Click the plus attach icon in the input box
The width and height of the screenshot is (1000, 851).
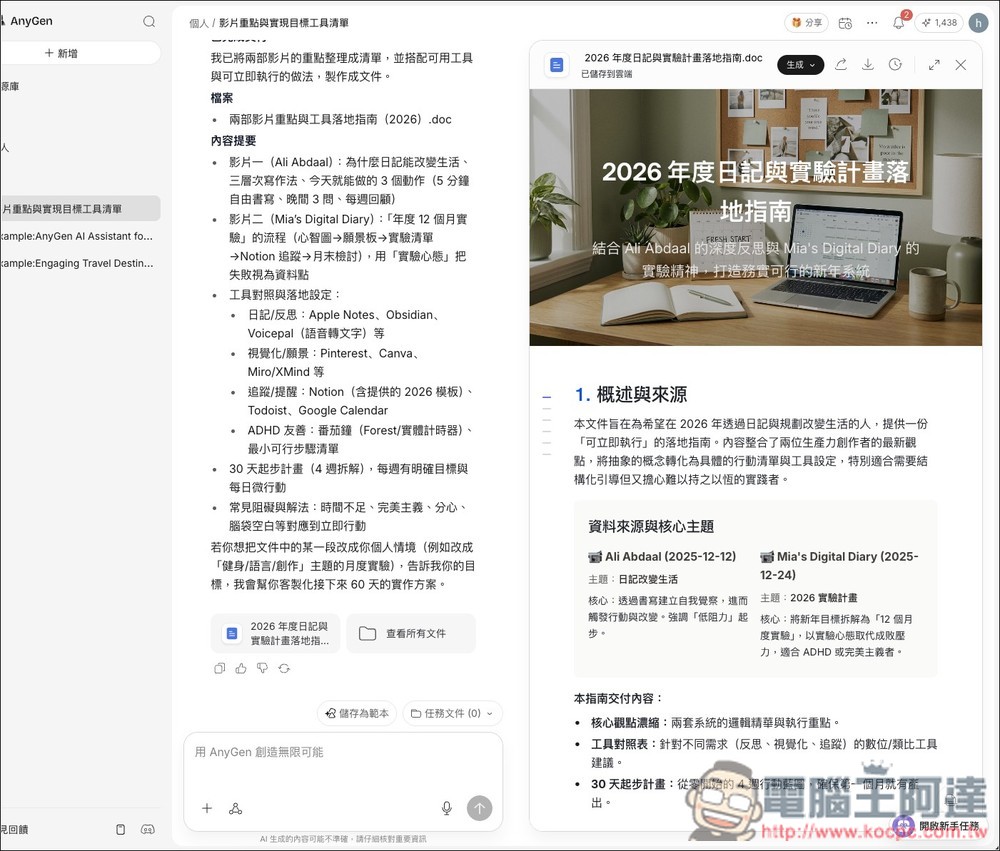tap(207, 808)
